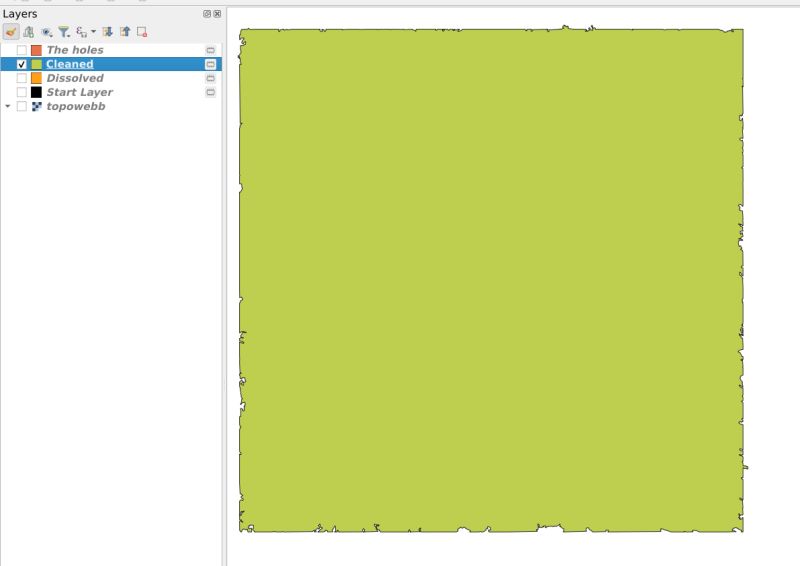
Task: Open the Filter Legend funnel icon
Action: pos(64,32)
